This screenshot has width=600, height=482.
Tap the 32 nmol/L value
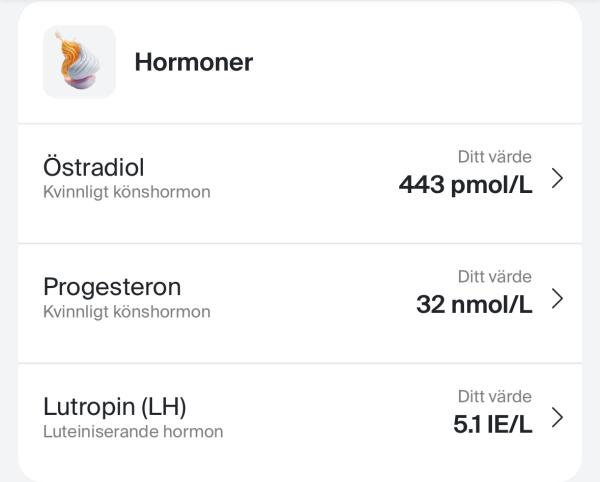[x=474, y=304]
